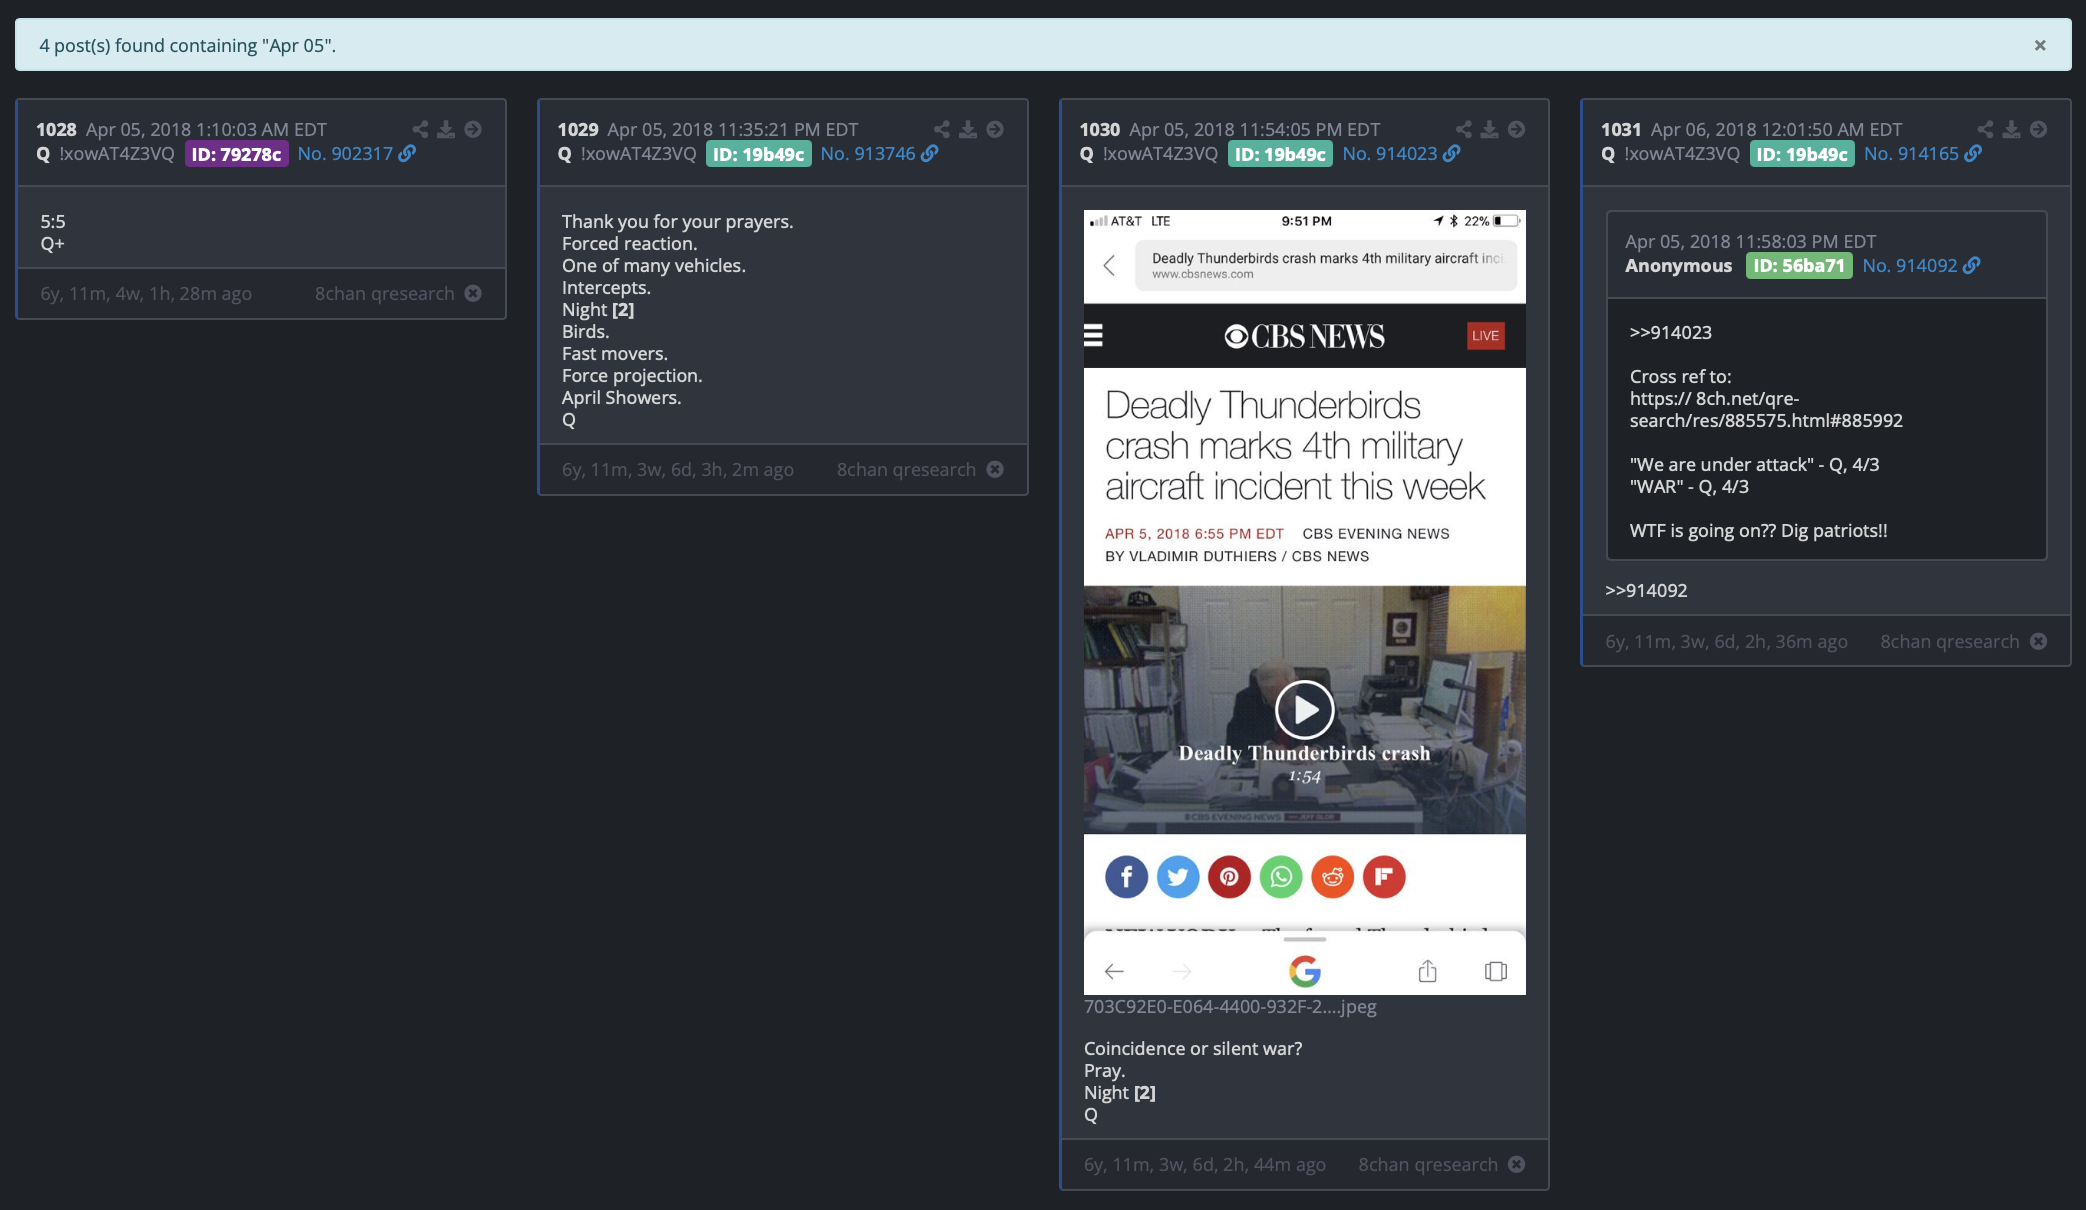
Task: Click the CBS hamburger menu icon
Action: click(1093, 336)
